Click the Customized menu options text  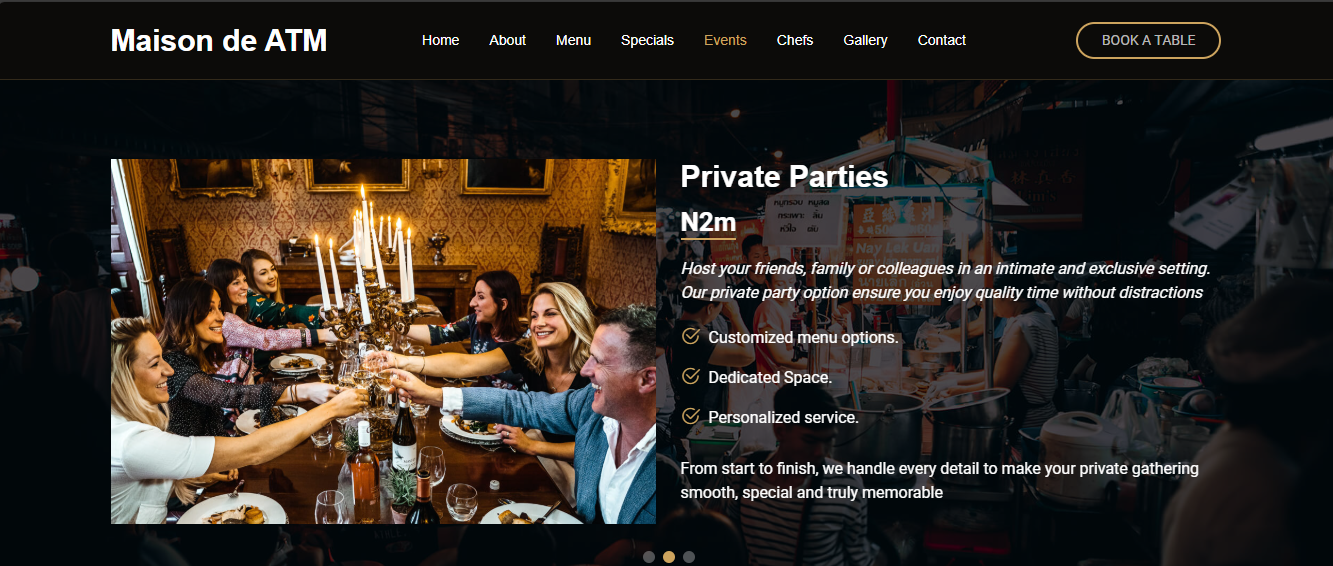(x=804, y=337)
